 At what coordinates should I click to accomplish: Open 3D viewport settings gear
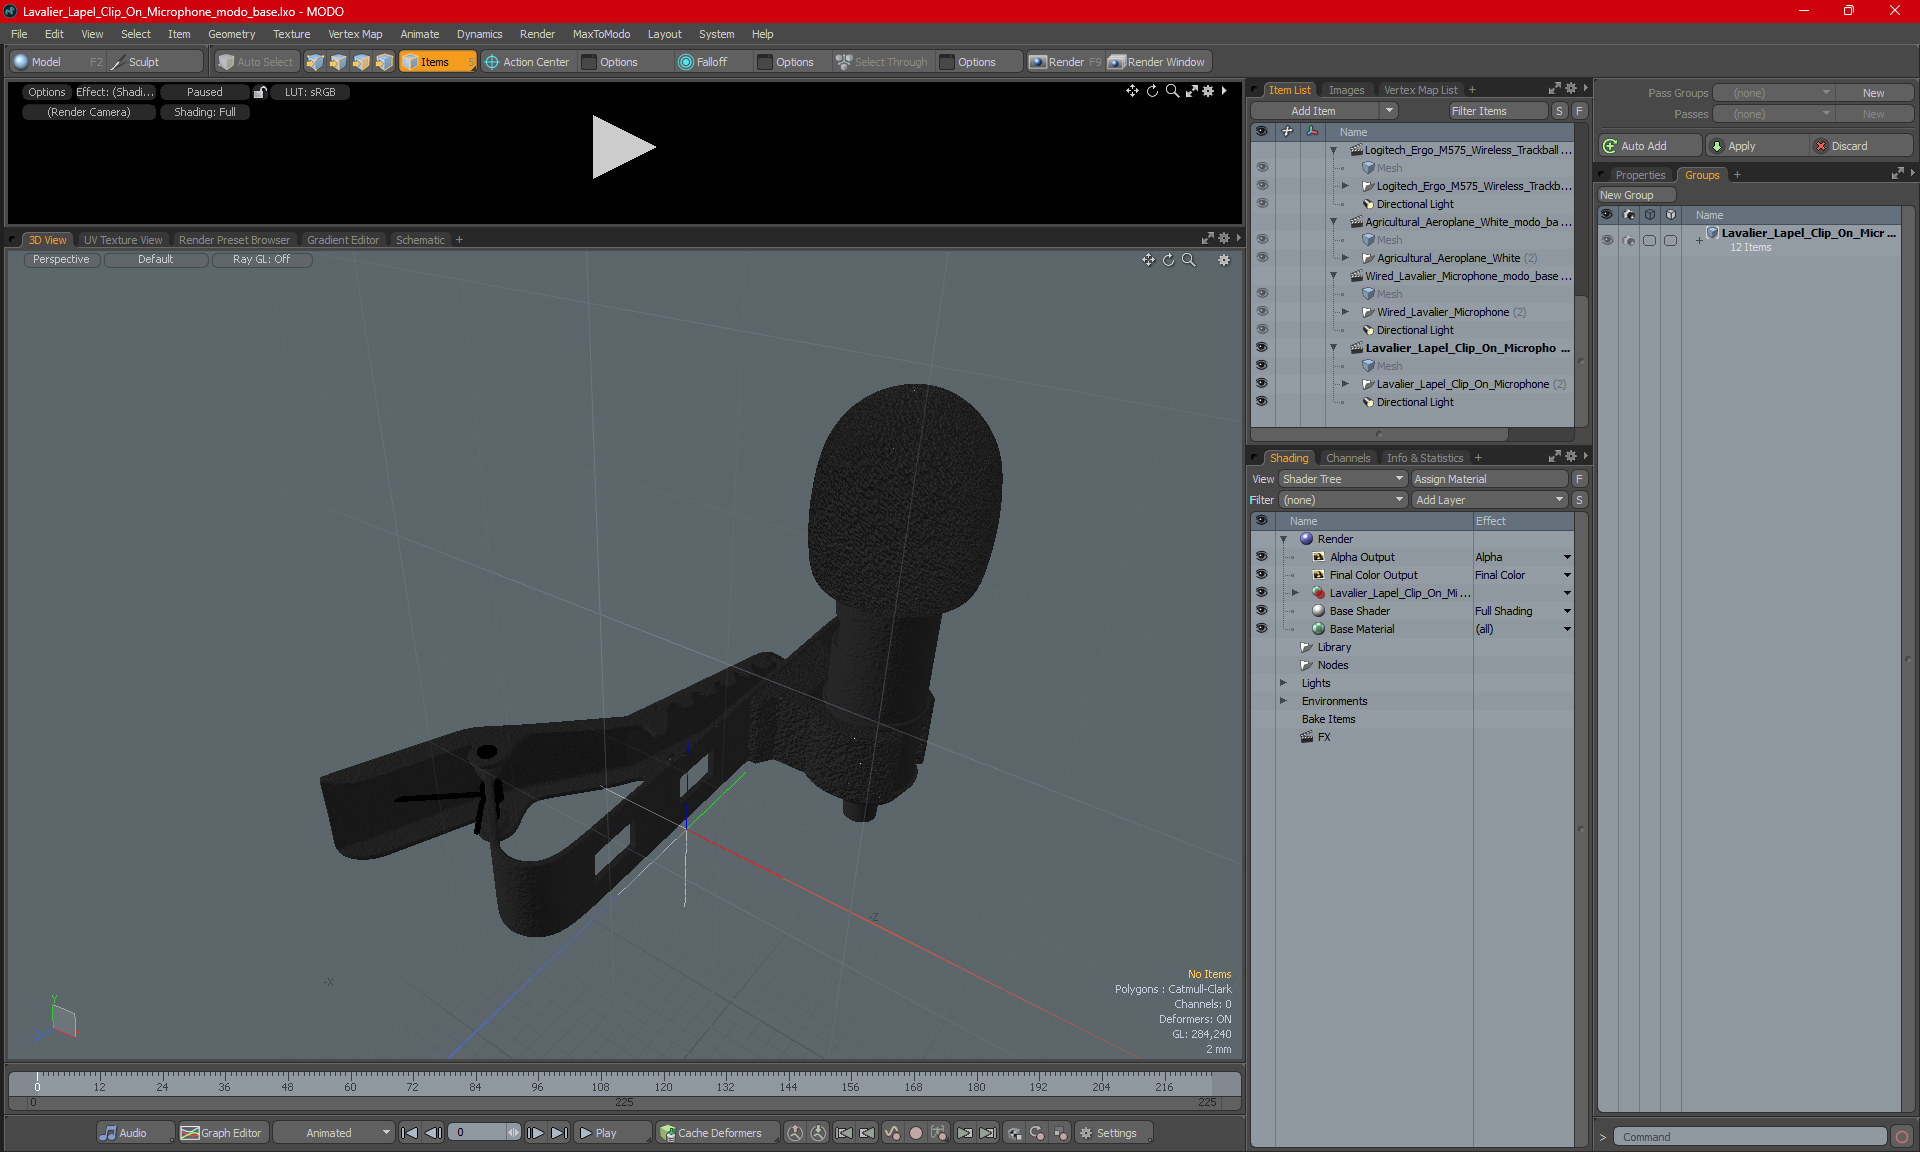coord(1223,260)
